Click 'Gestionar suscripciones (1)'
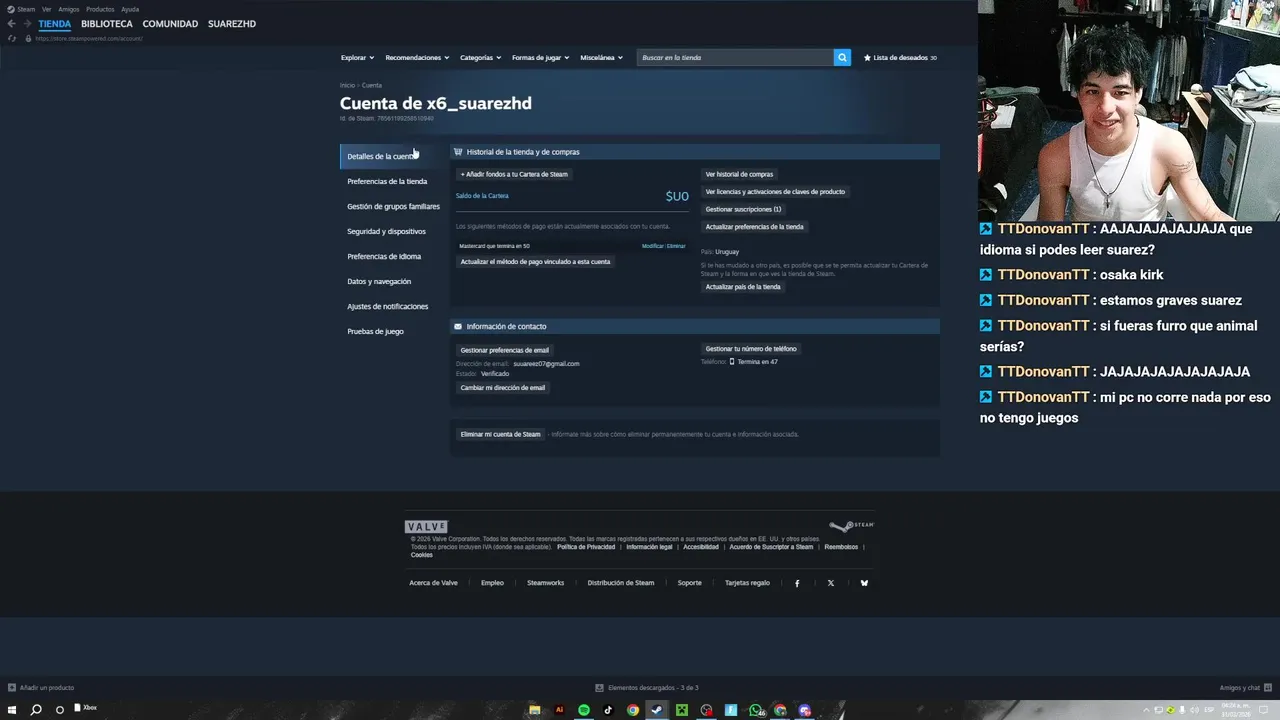Image resolution: width=1280 pixels, height=720 pixels. pos(743,209)
